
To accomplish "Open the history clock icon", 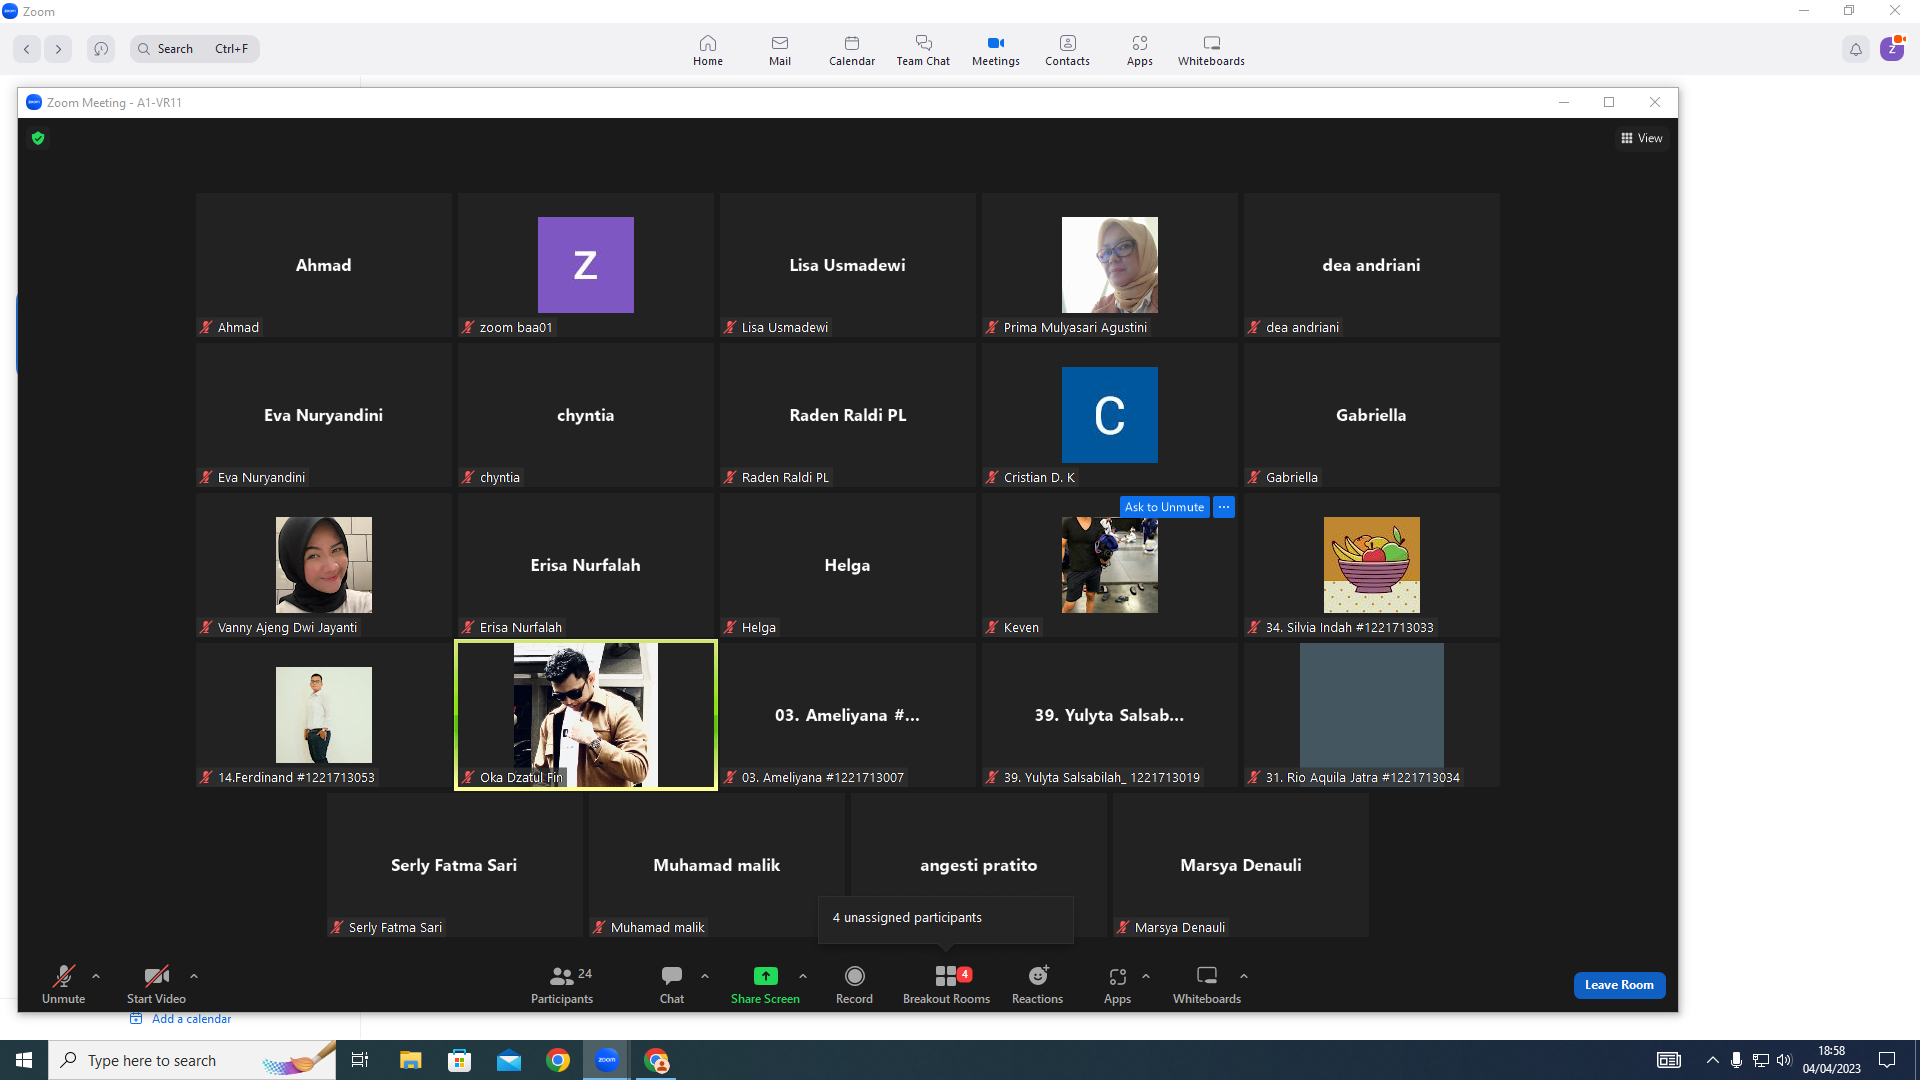I will tap(101, 49).
